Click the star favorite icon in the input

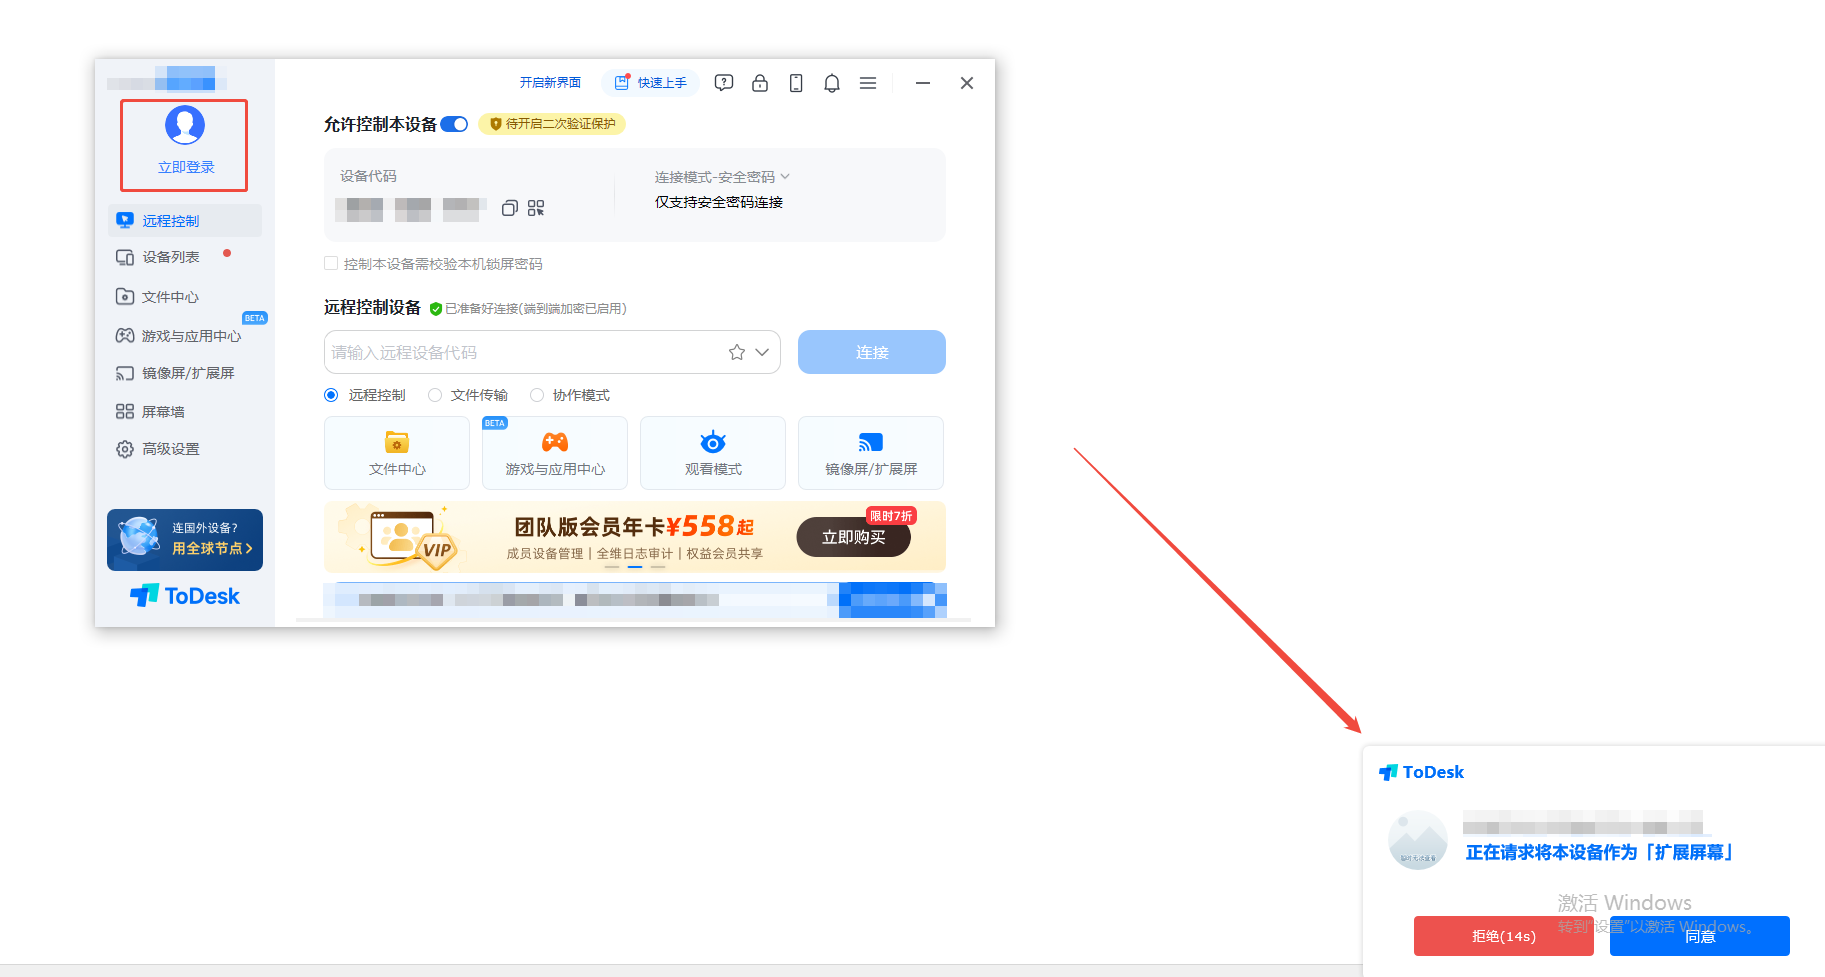pos(737,352)
